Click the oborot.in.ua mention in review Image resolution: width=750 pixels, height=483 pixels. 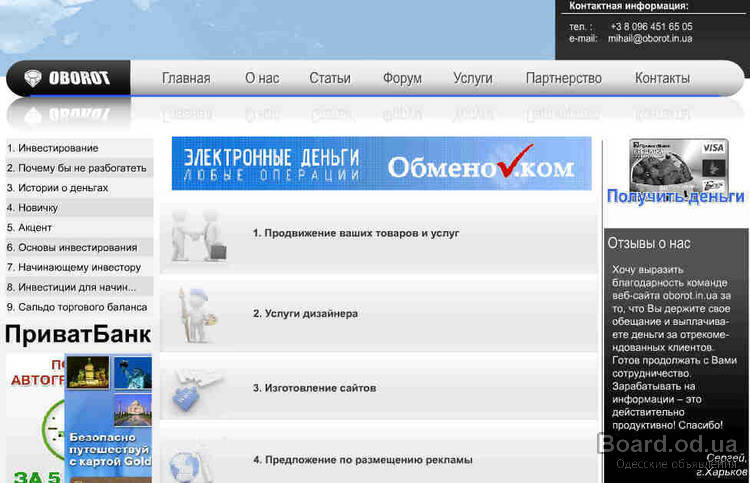pyautogui.click(x=690, y=296)
